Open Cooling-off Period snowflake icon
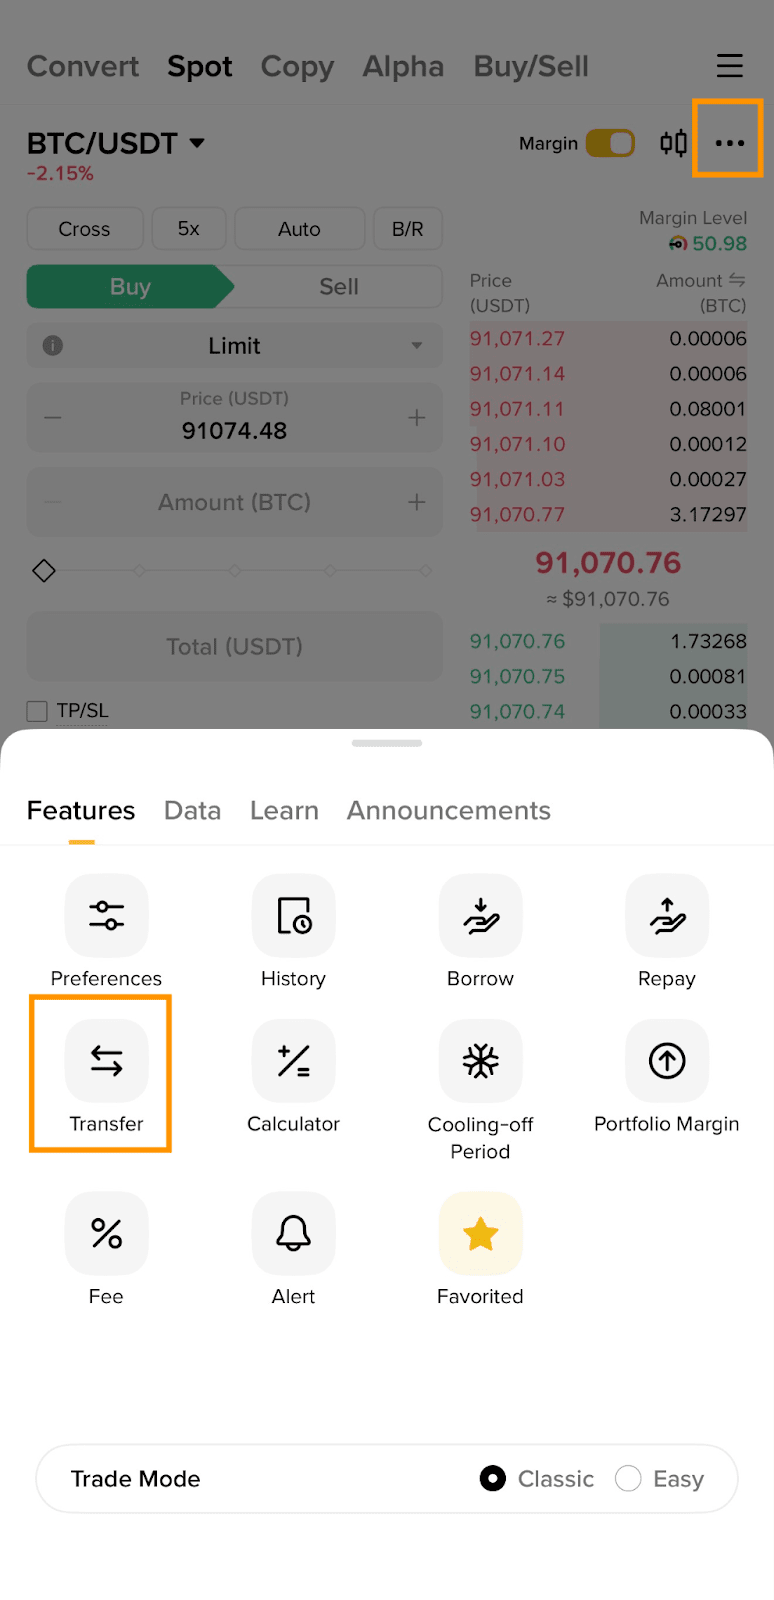Viewport: 774px width, 1600px height. tap(480, 1061)
